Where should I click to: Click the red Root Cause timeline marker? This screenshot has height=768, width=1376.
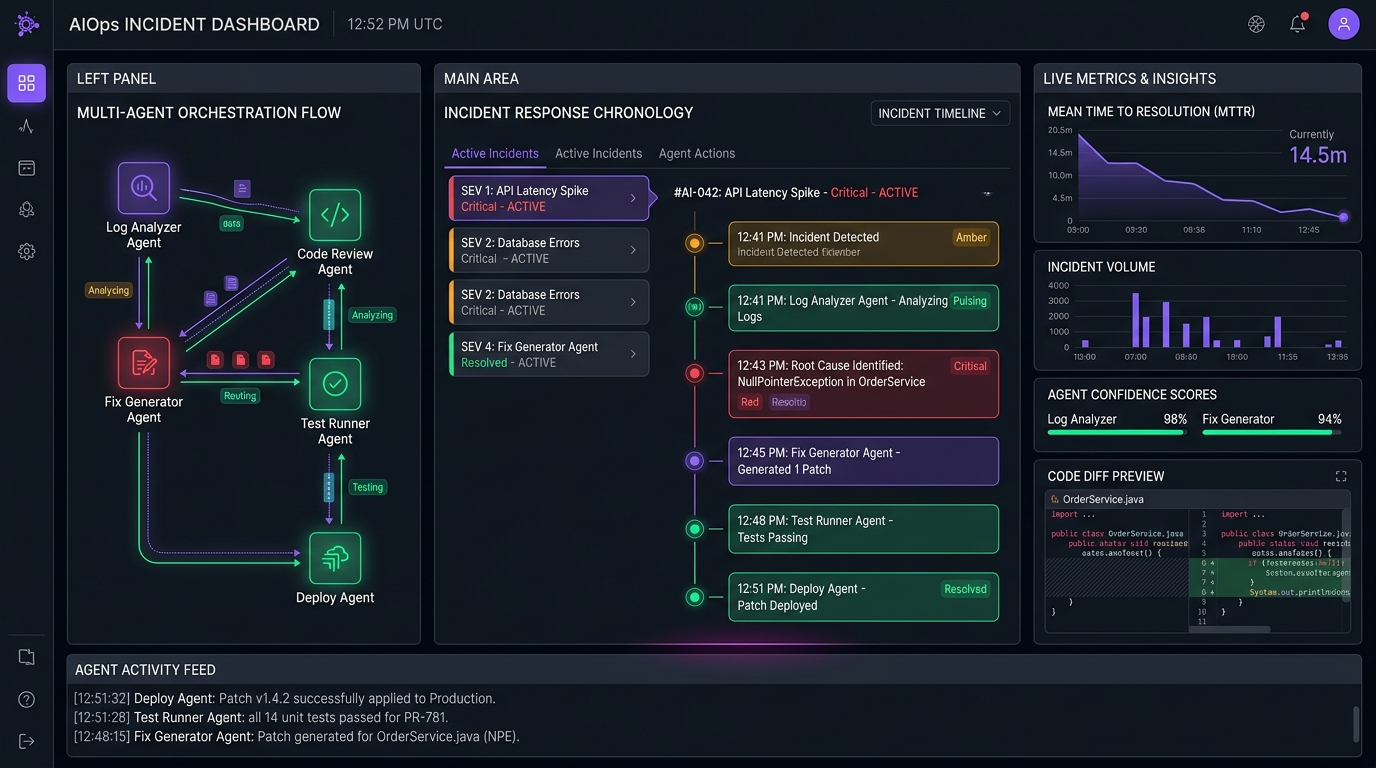(695, 373)
